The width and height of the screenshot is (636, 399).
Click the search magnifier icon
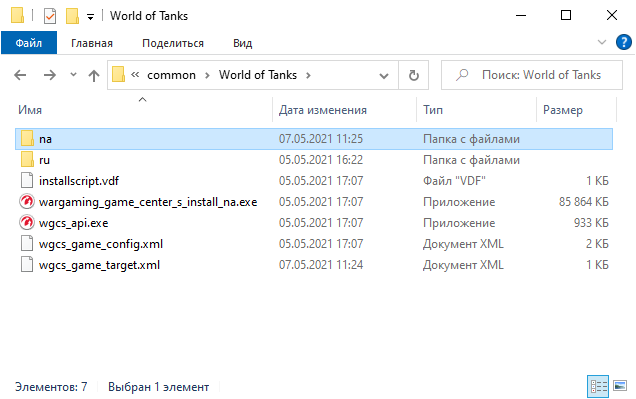click(462, 75)
